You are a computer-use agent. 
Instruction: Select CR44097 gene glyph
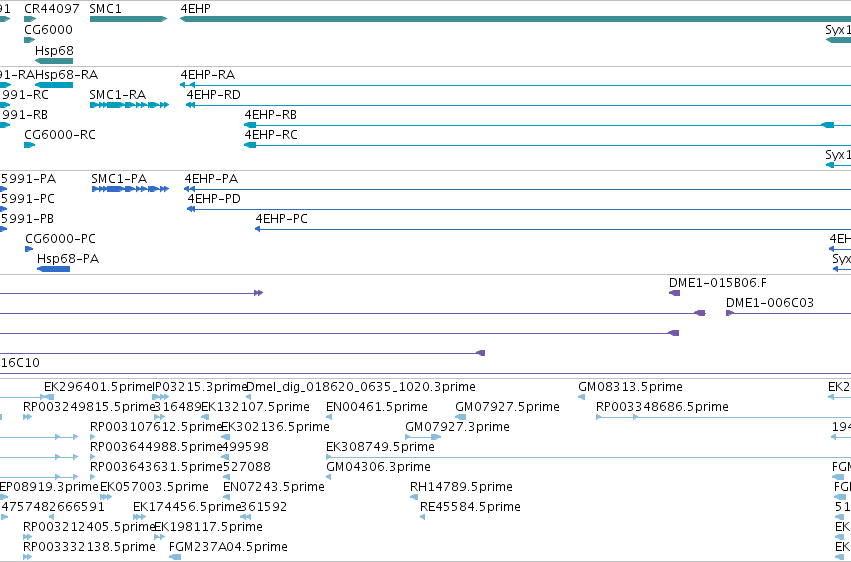pos(30,19)
